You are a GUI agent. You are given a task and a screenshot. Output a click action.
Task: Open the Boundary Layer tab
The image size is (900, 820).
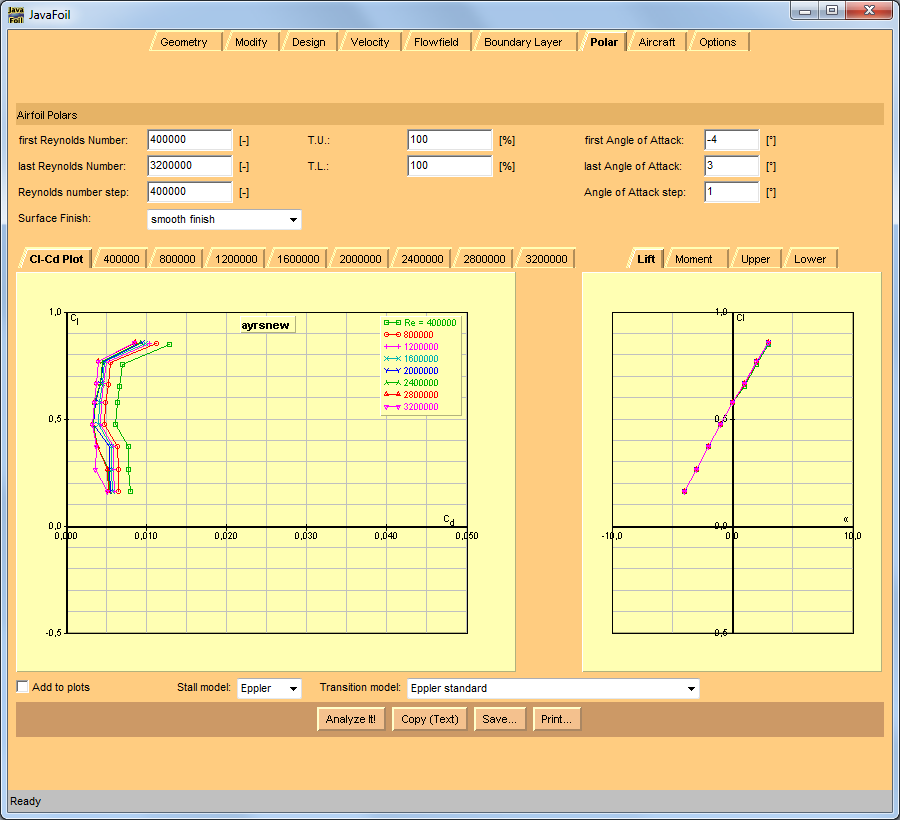[x=523, y=42]
